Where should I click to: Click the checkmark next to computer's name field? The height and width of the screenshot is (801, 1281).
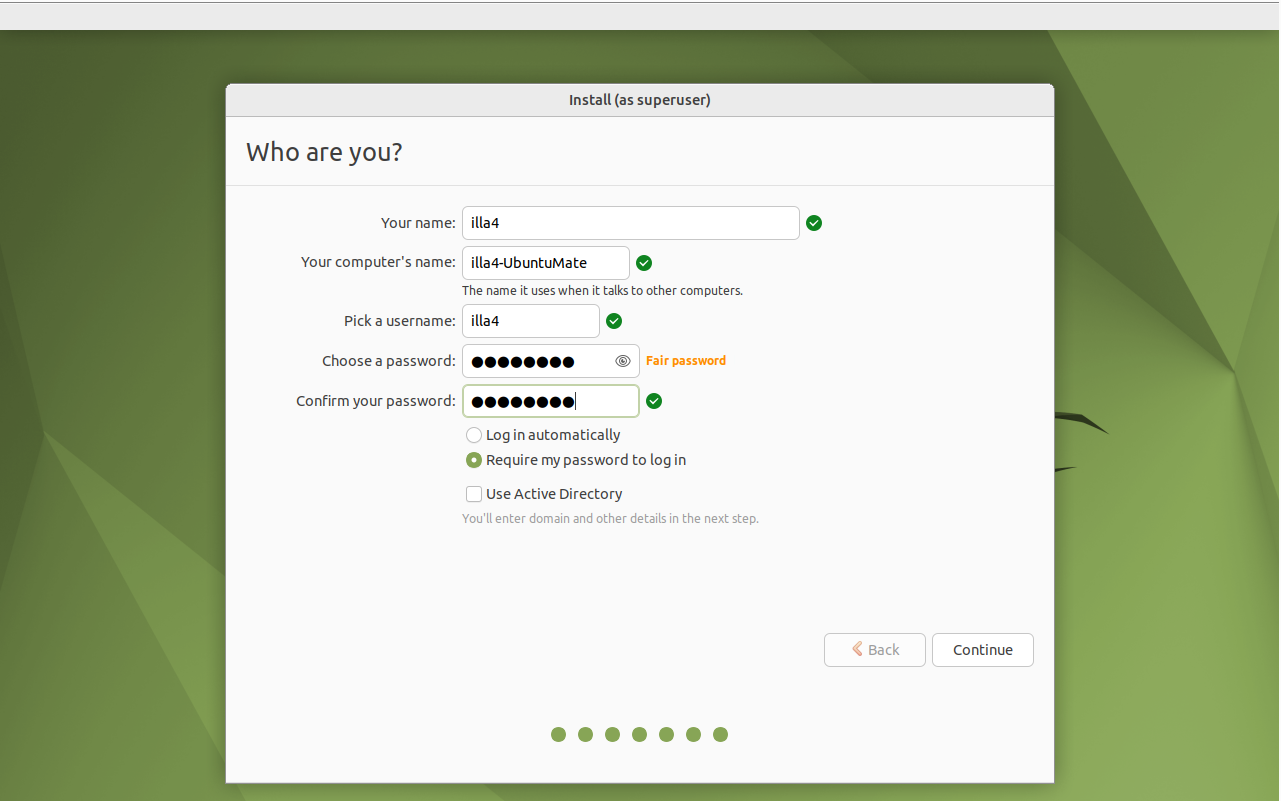[644, 263]
